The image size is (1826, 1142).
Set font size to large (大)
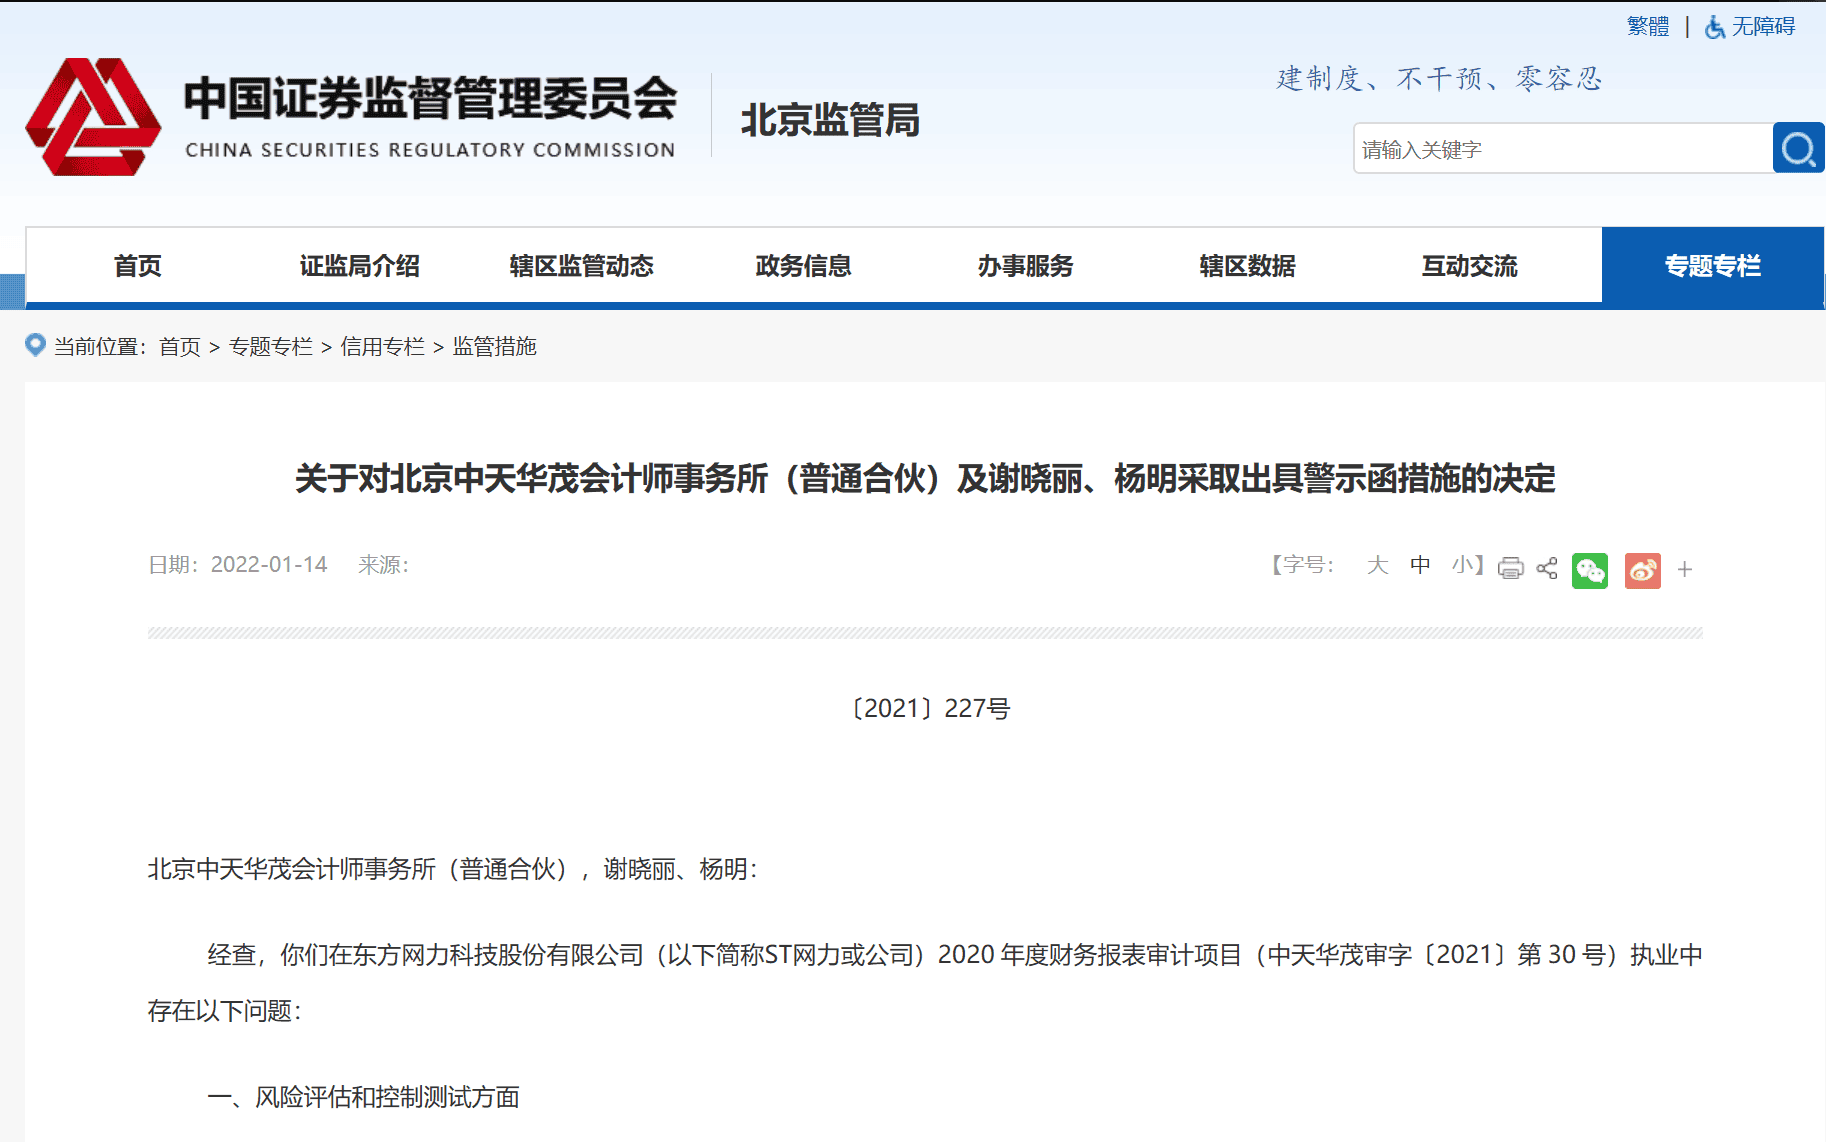pyautogui.click(x=1377, y=565)
